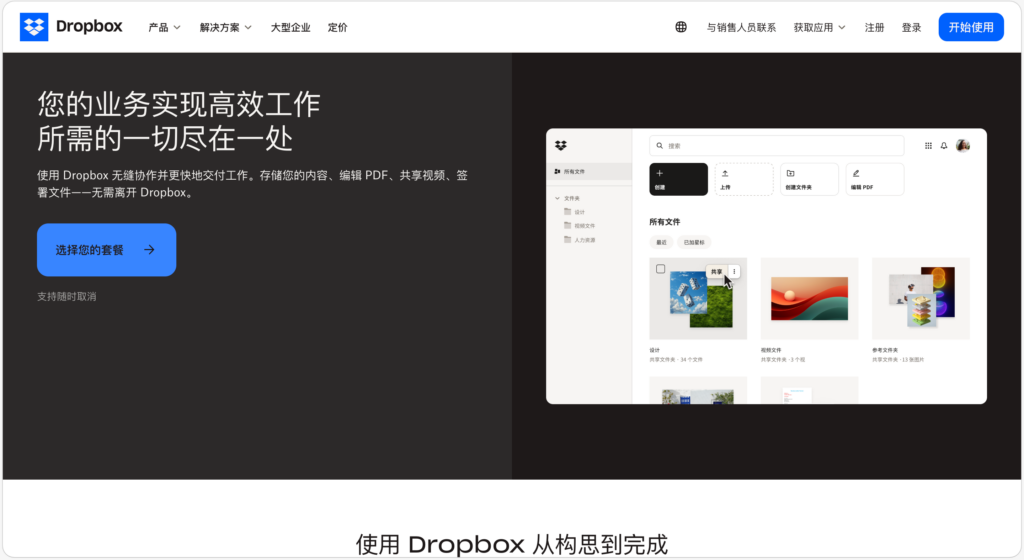Image resolution: width=1024 pixels, height=560 pixels.
Task: Click the 创建 plus tile in the preview
Action: [678, 179]
